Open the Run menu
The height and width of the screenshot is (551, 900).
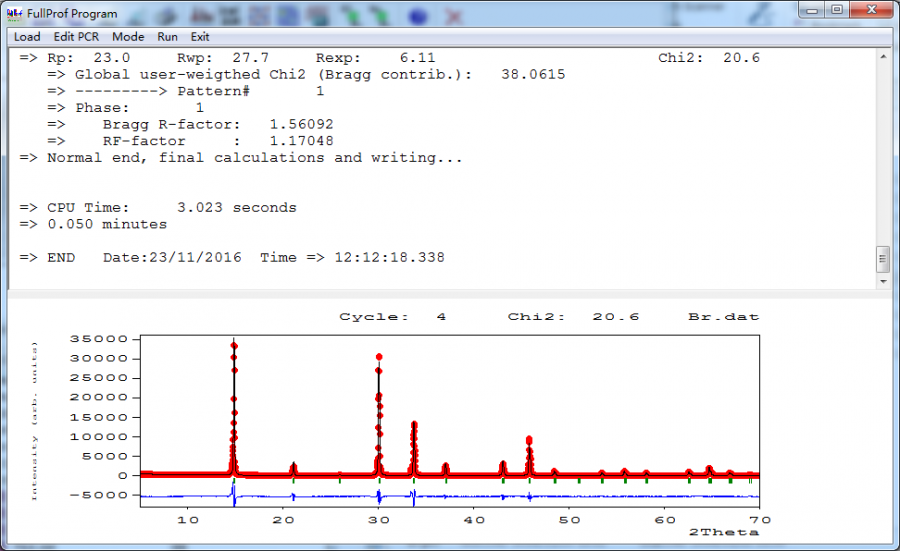point(168,37)
